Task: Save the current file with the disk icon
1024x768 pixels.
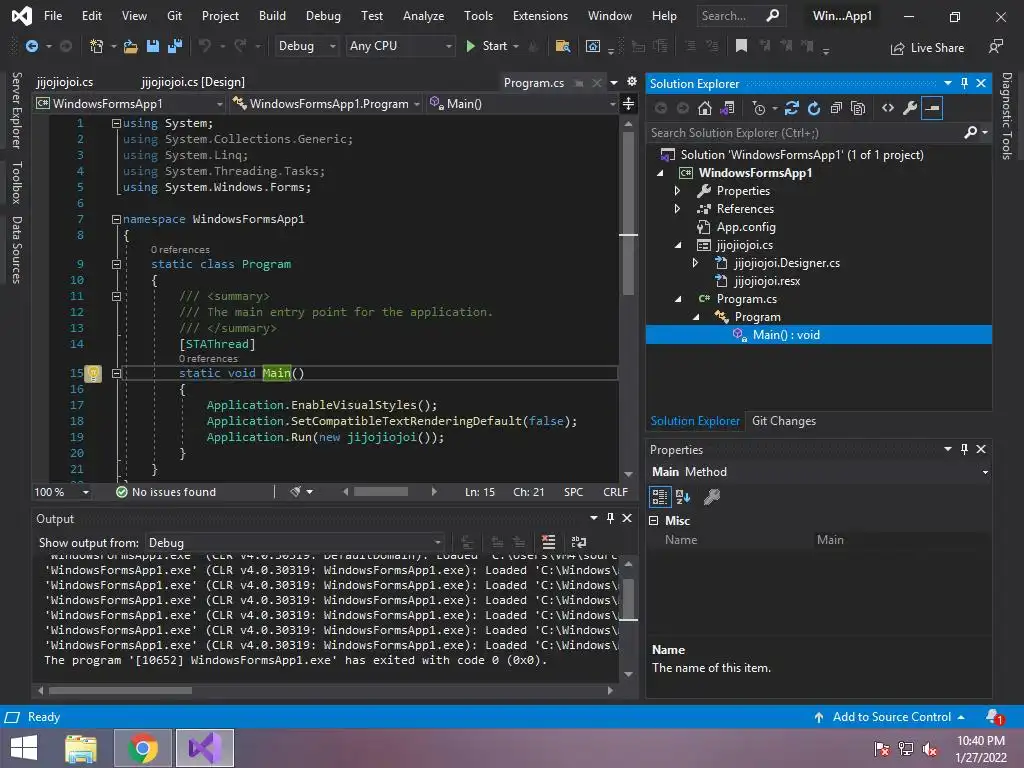Action: click(153, 46)
